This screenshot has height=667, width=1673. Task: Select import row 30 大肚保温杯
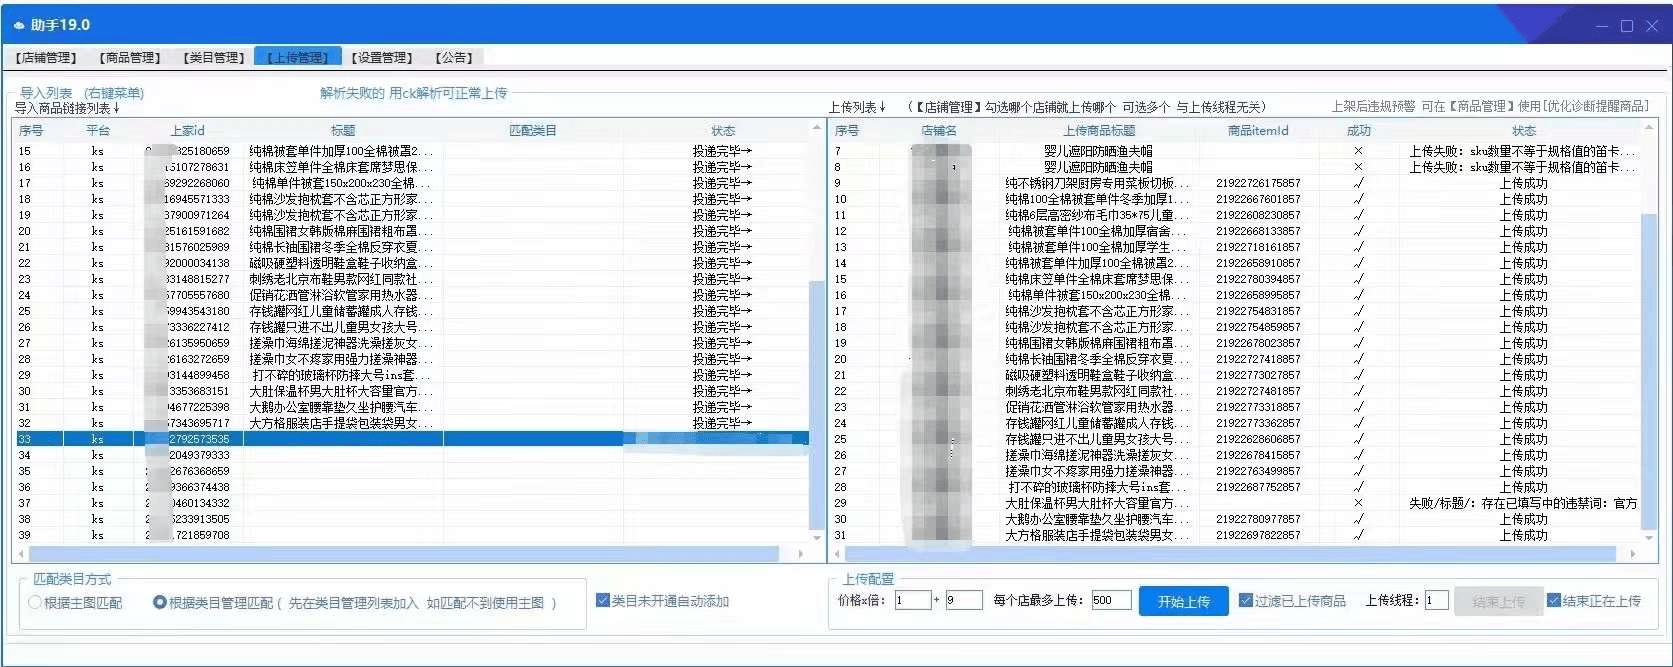[x=411, y=391]
